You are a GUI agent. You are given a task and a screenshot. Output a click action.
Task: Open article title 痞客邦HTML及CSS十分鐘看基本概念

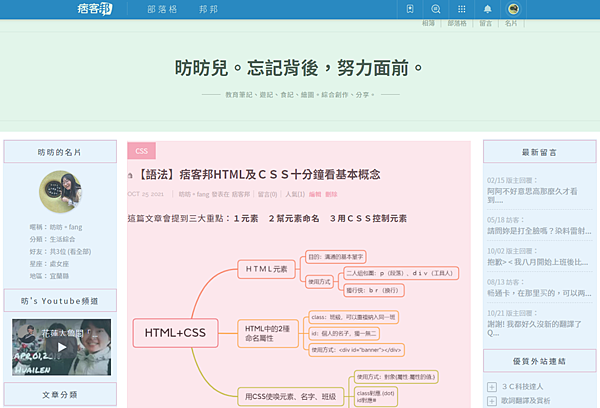point(258,175)
